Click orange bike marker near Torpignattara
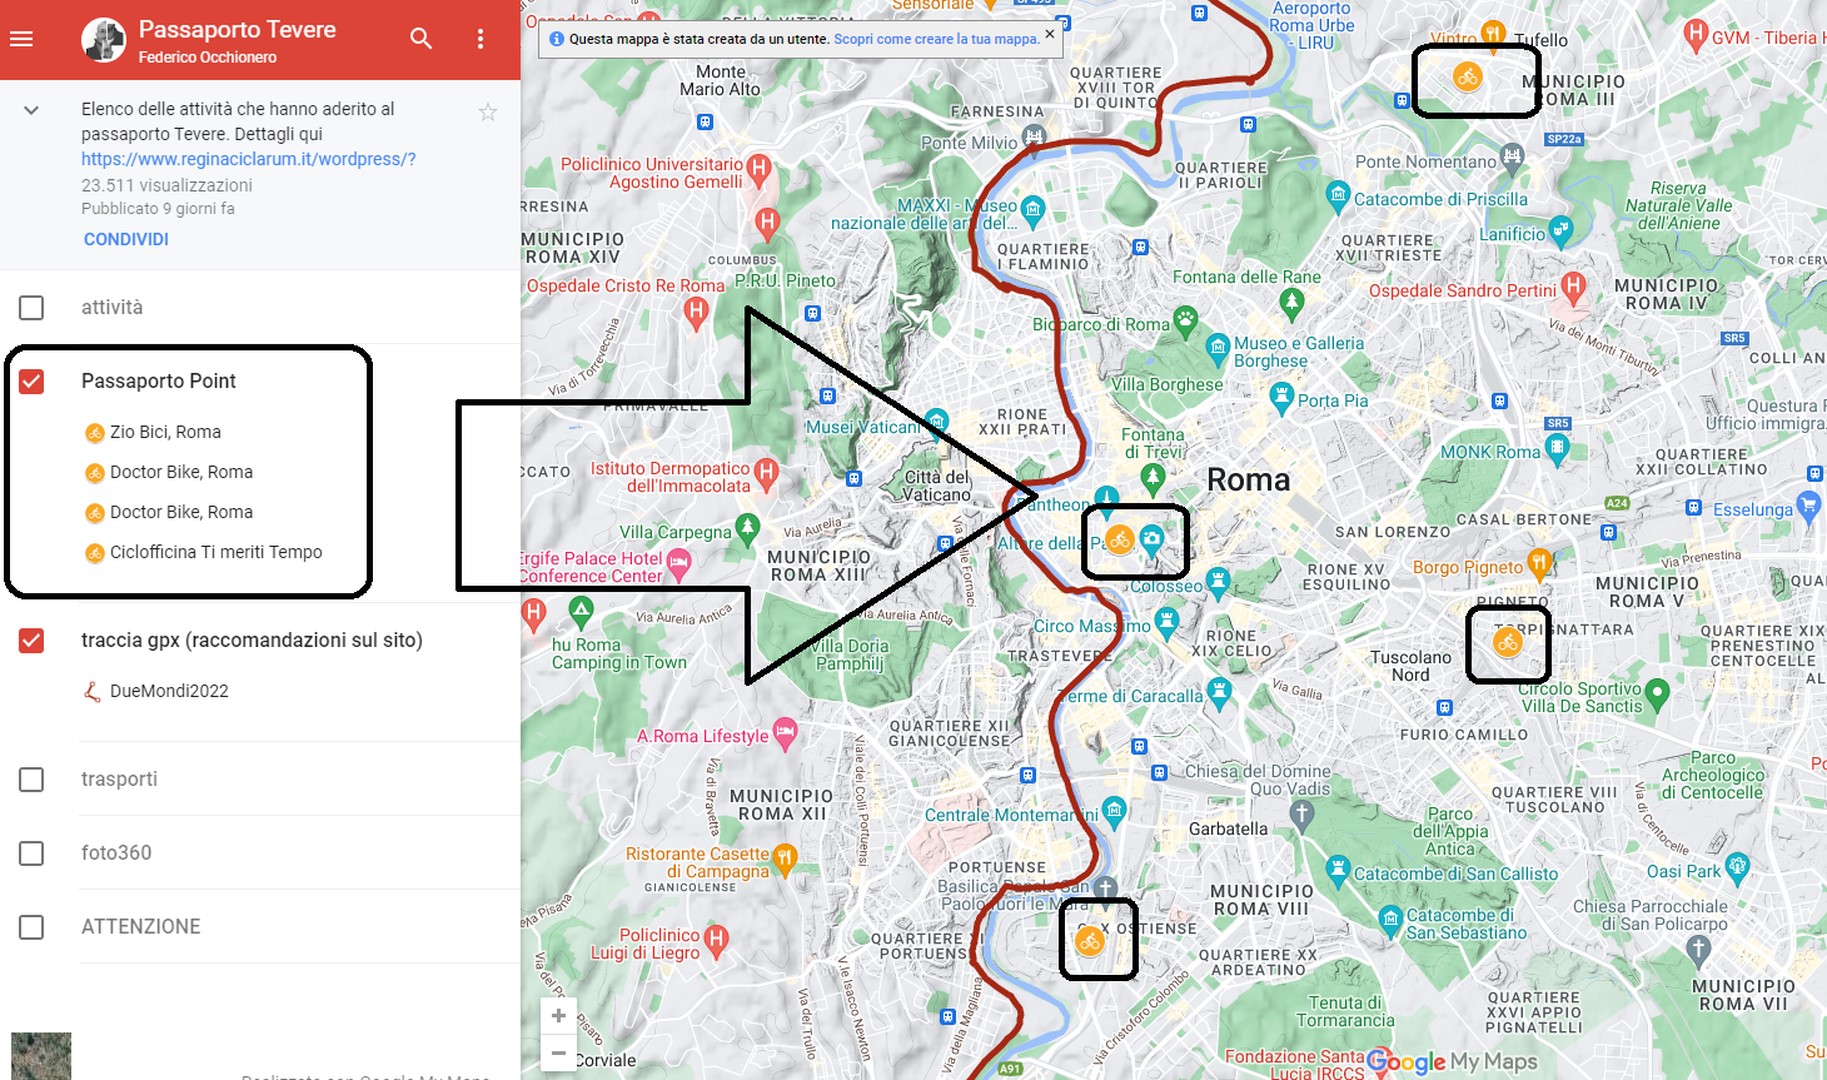Image resolution: width=1827 pixels, height=1080 pixels. 1508,643
